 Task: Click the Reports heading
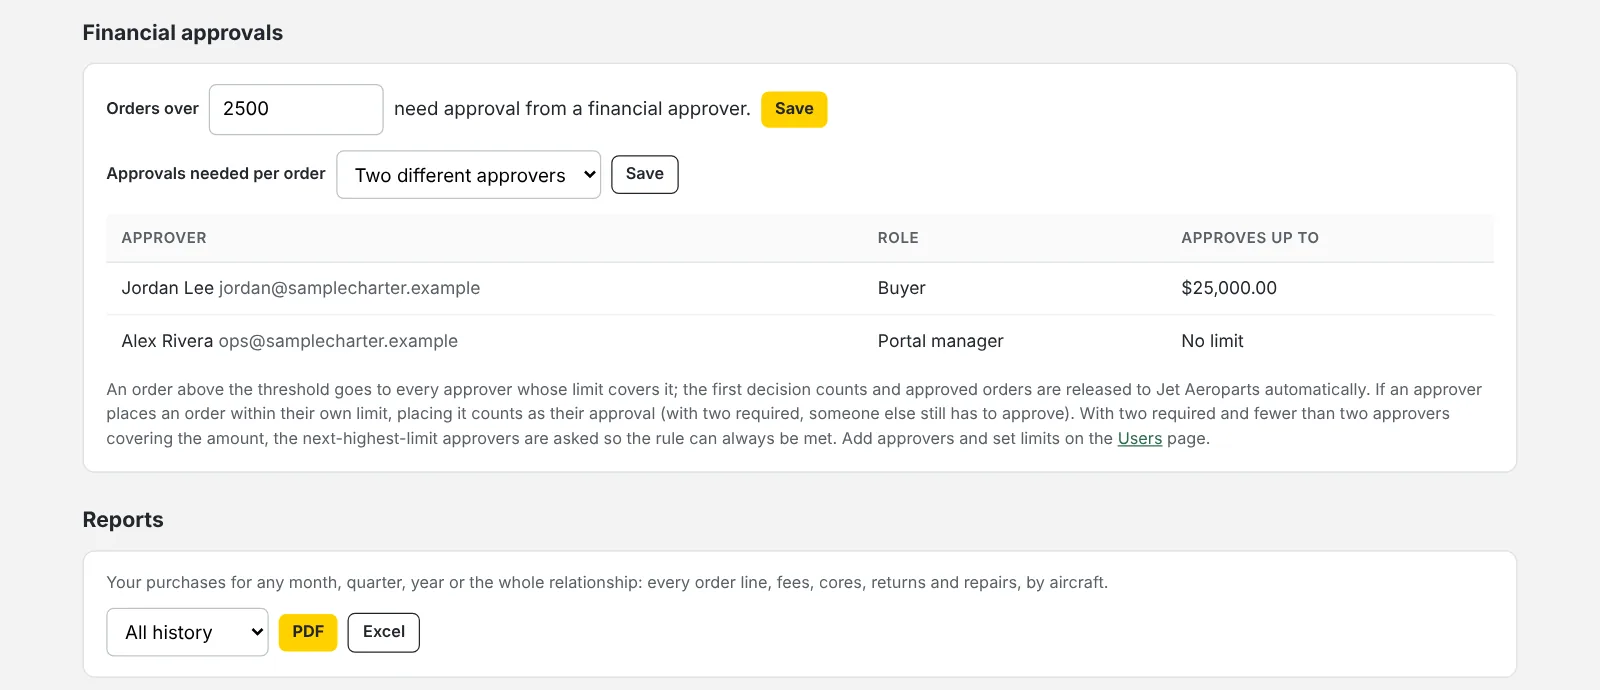(123, 520)
